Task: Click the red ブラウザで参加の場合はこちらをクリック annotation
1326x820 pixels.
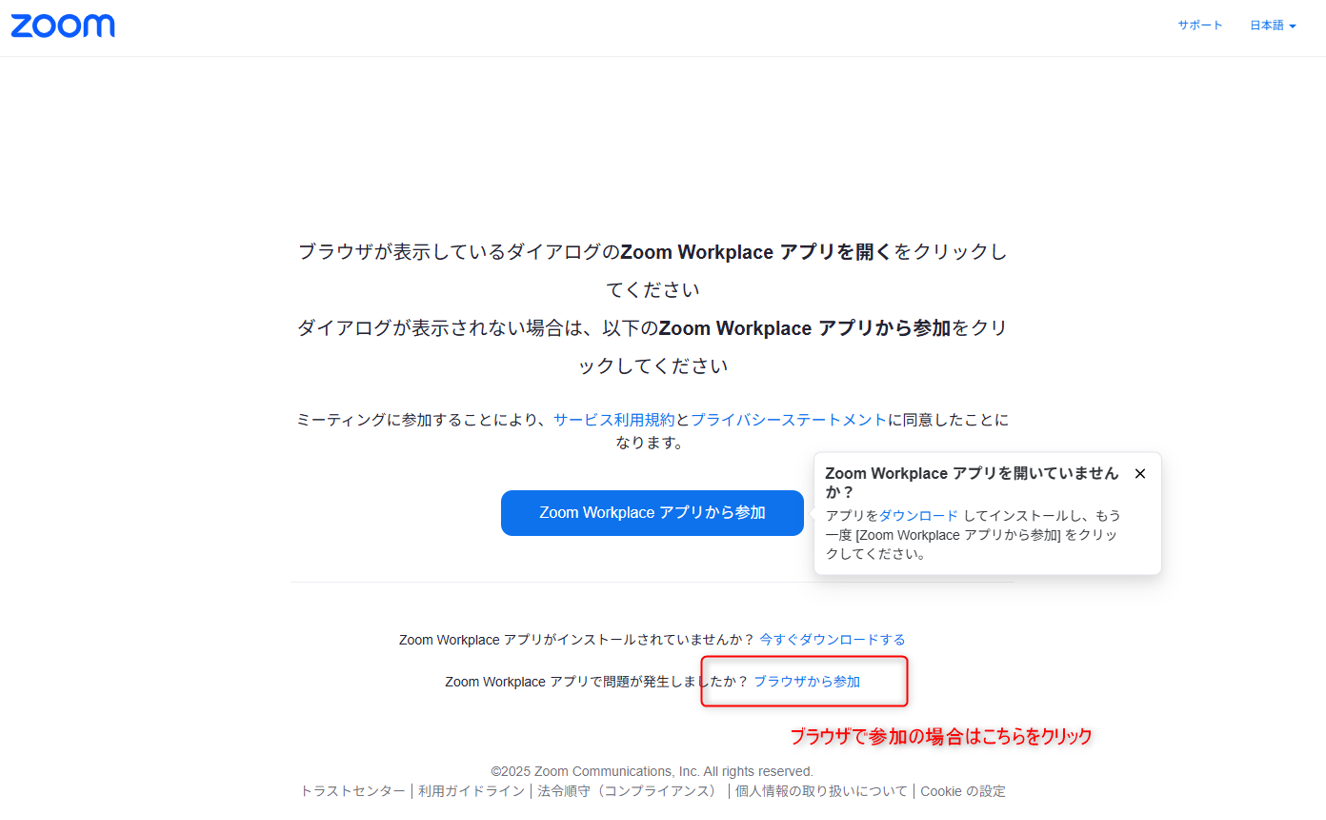Action: tap(940, 737)
